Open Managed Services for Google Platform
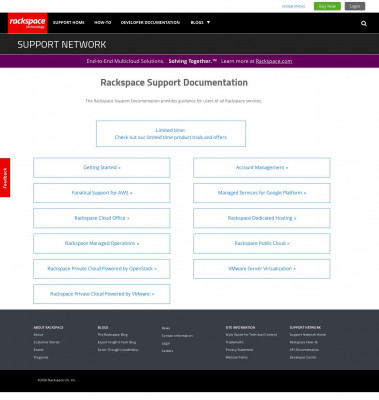Image resolution: width=379 pixels, height=400 pixels. coord(262,193)
